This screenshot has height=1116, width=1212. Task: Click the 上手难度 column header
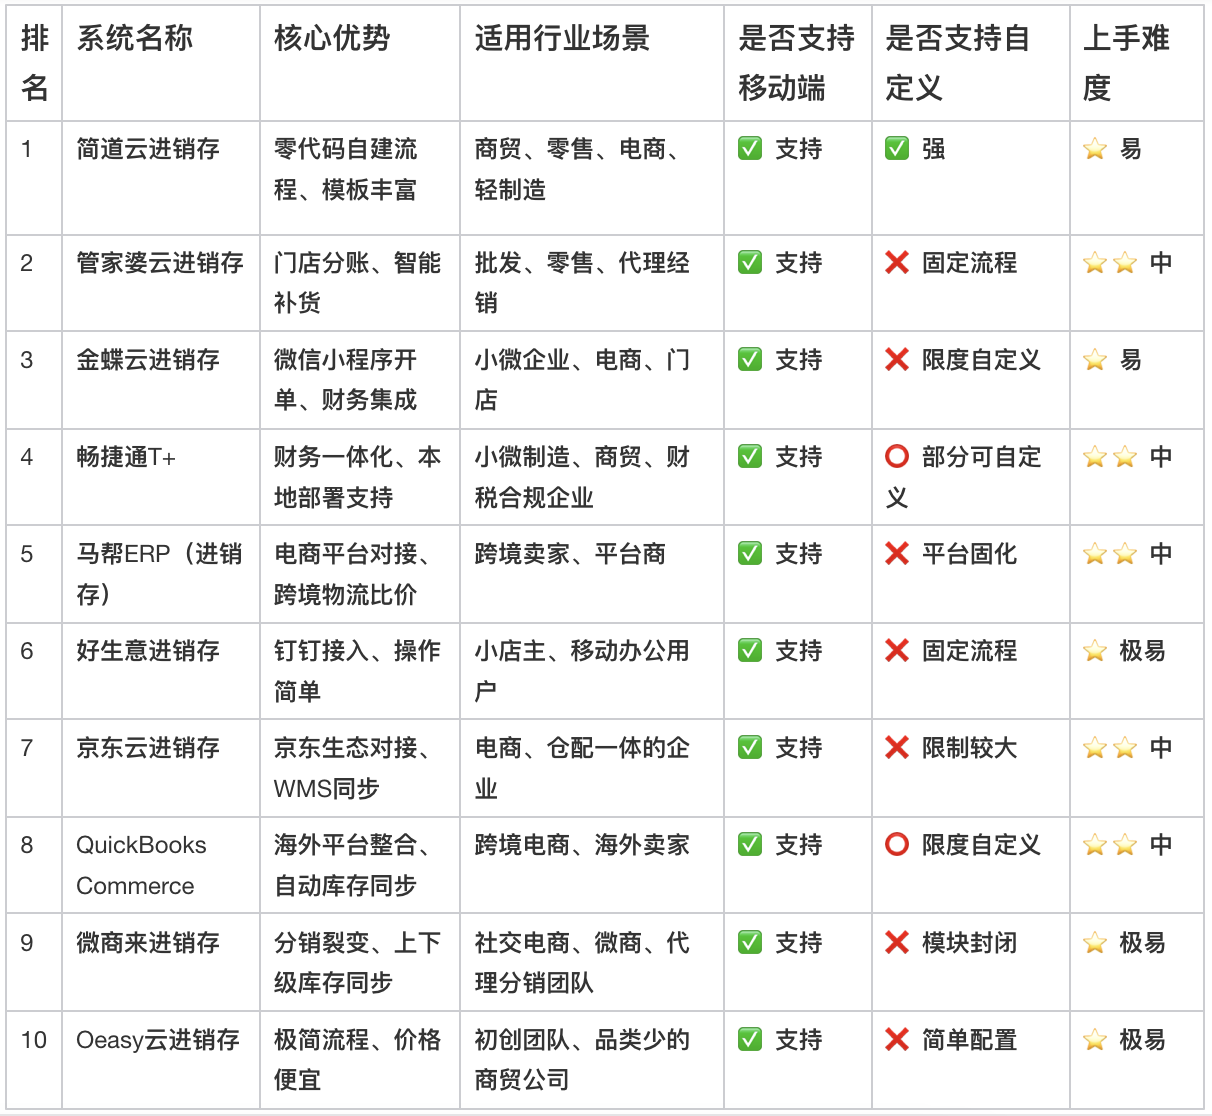1137,63
